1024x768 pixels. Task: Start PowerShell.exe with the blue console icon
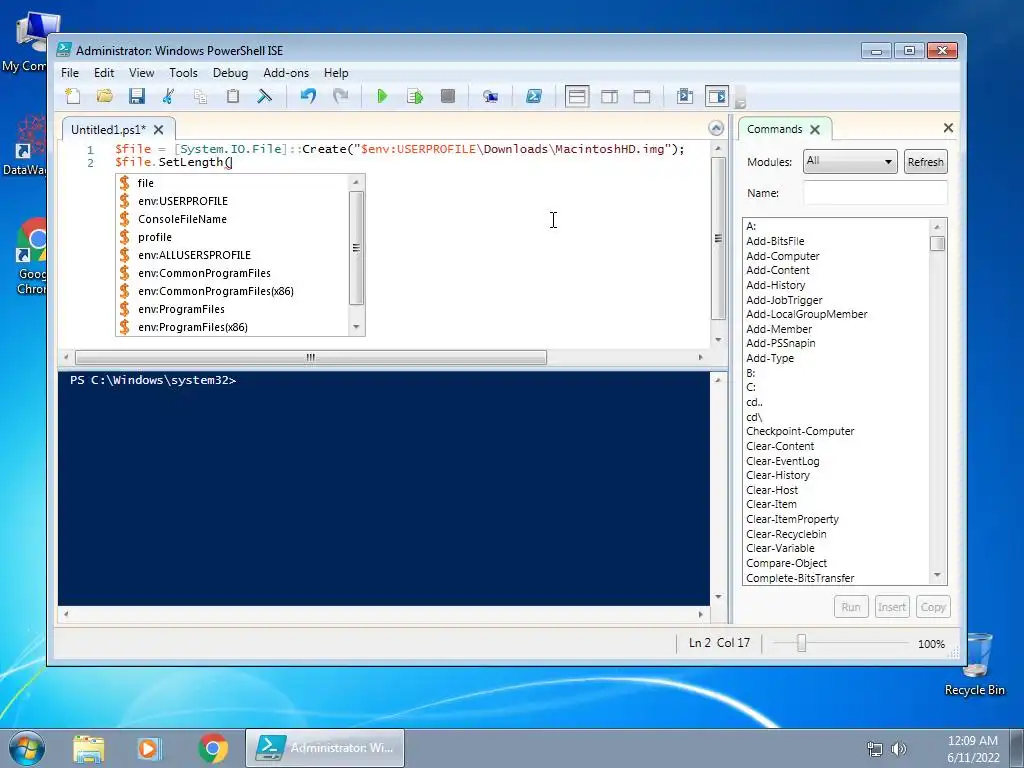[x=534, y=97]
